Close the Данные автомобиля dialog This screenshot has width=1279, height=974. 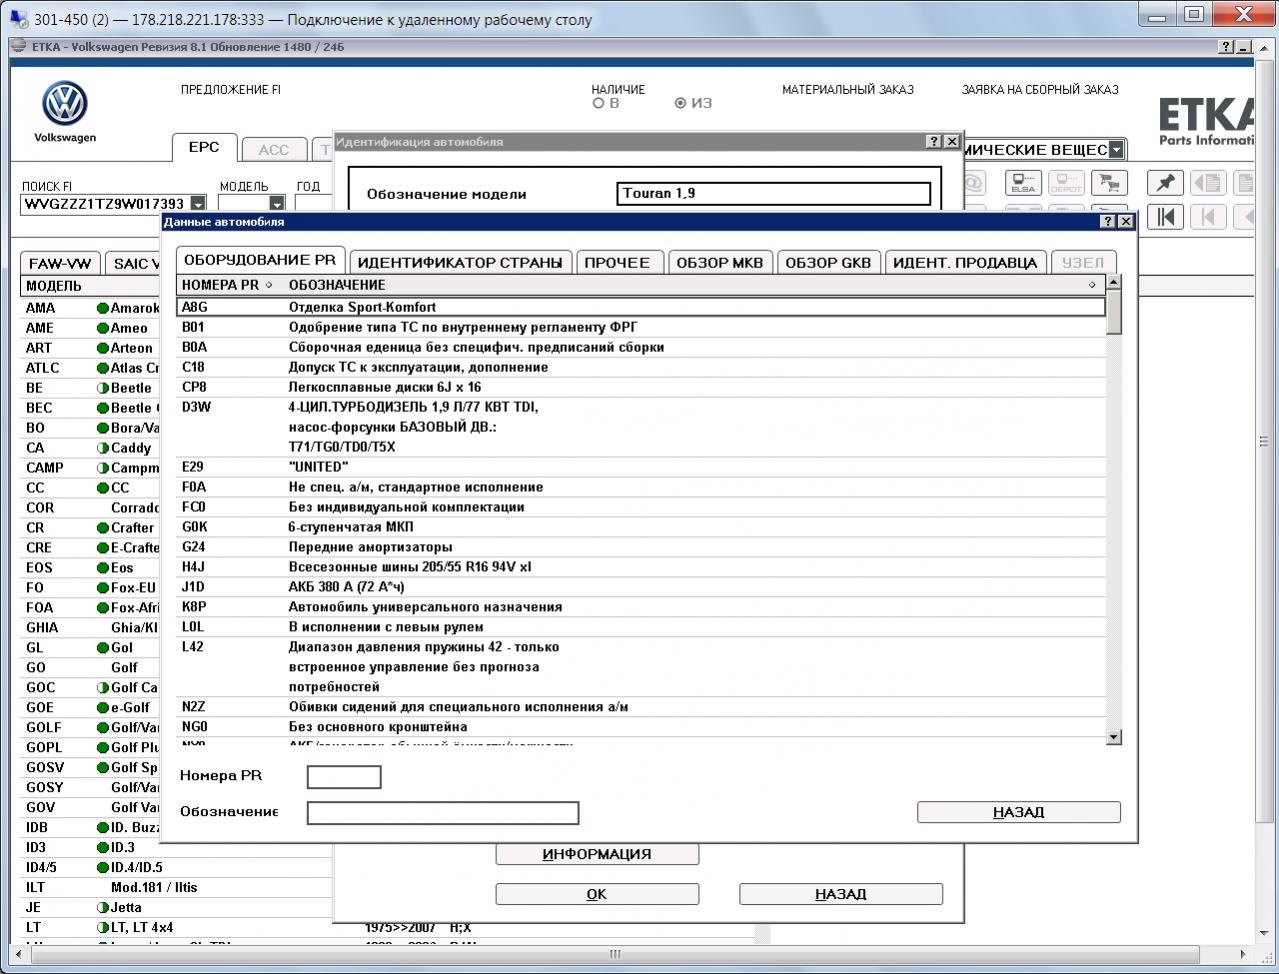1125,221
